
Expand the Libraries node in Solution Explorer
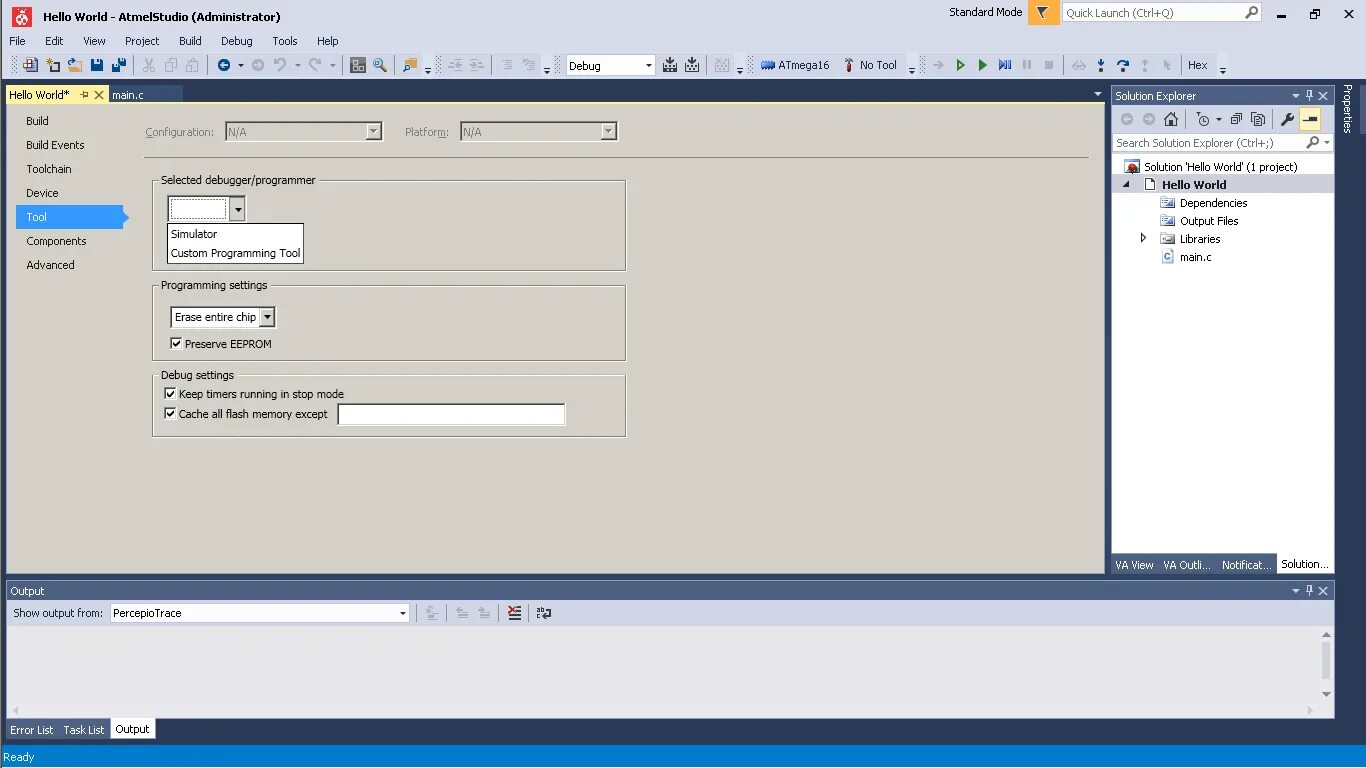point(1144,238)
